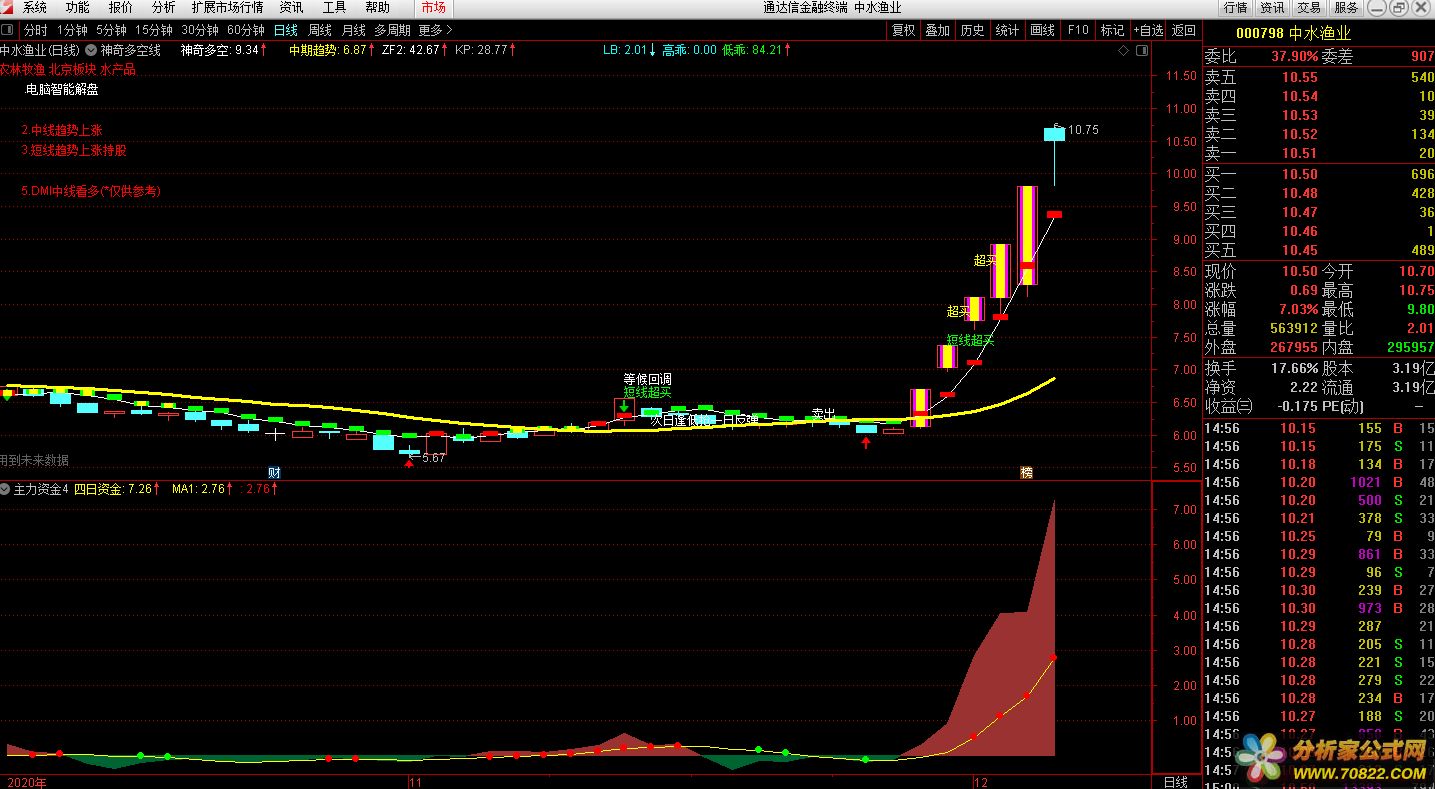Viewport: 1435px width, 789px height.
Task: Open the 功能 menu
Action: (77, 7)
